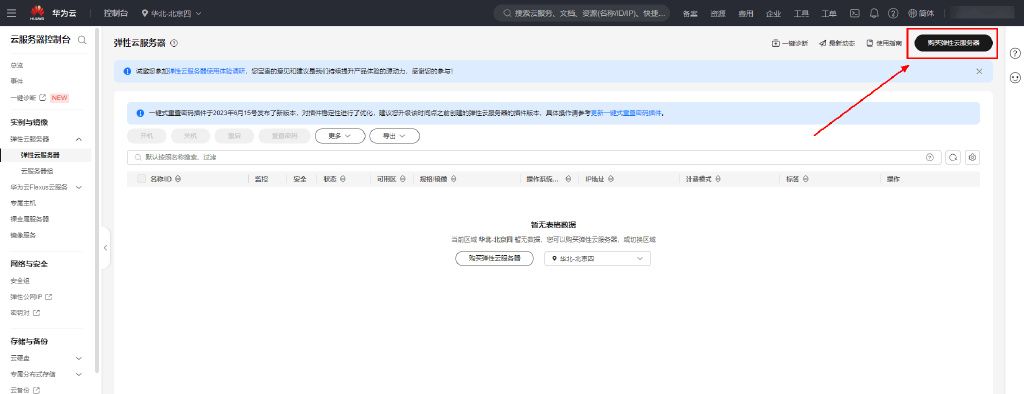Filter the 状态 column
The height and width of the screenshot is (394, 1024).
point(343,179)
